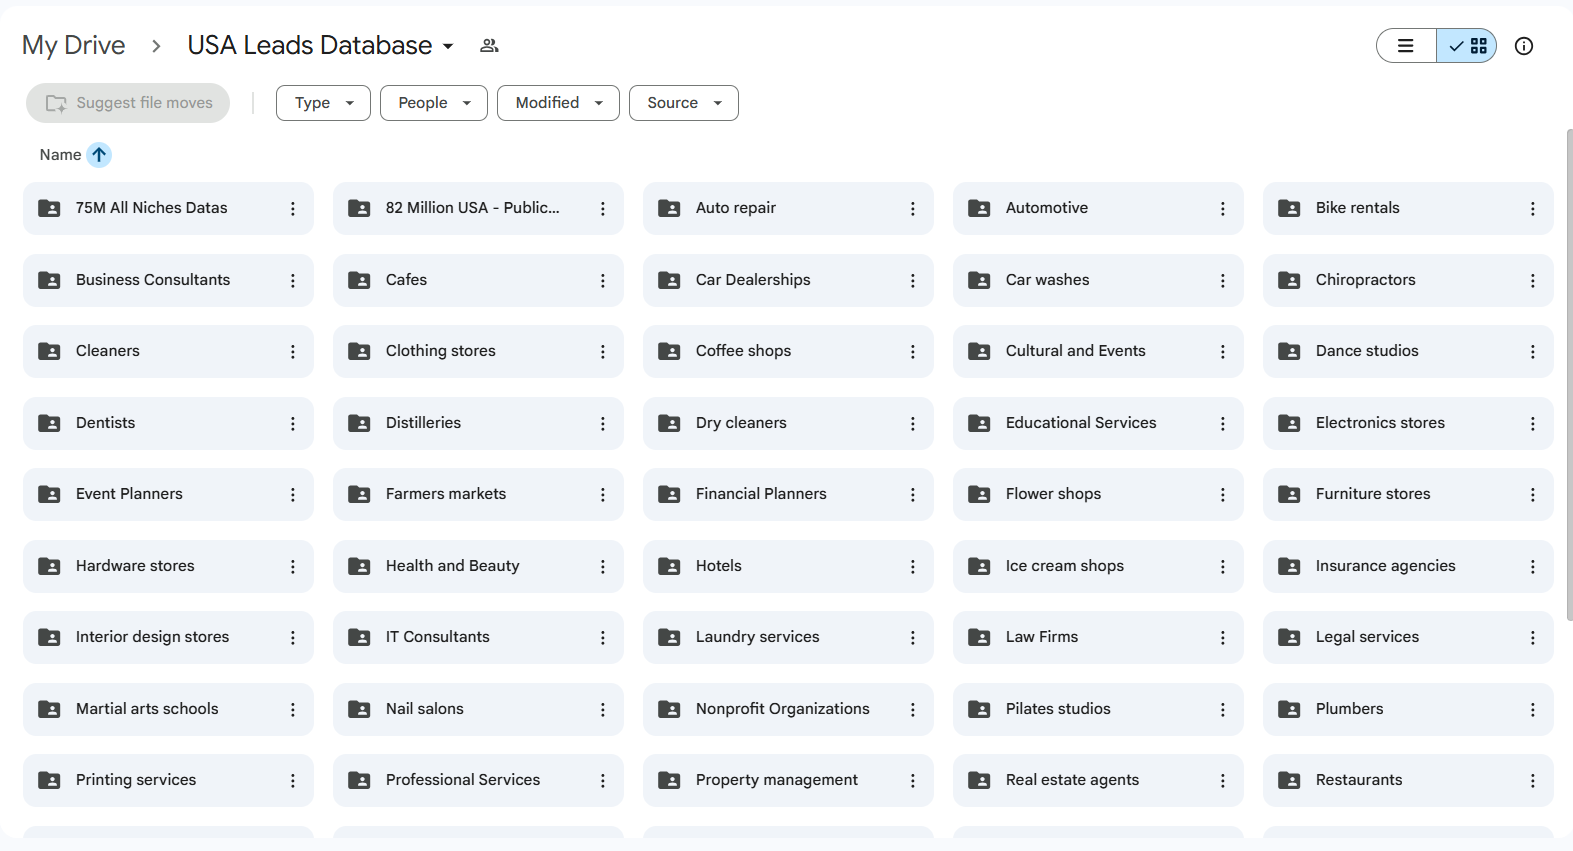
Task: Open more actions for Coffee shops folder
Action: pyautogui.click(x=913, y=352)
